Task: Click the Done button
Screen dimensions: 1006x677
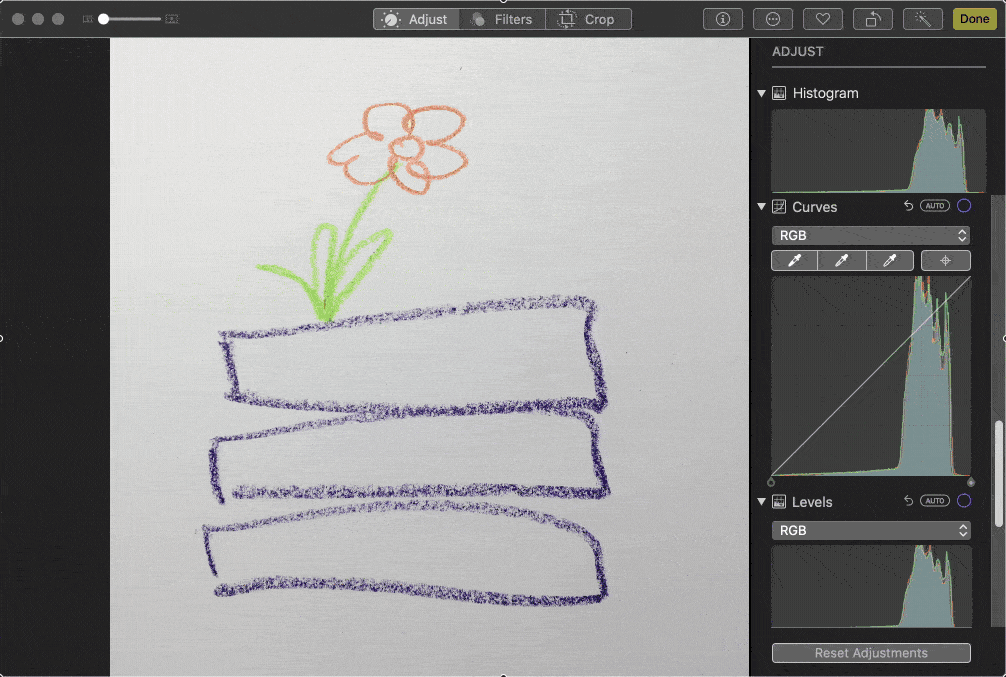Action: pyautogui.click(x=975, y=19)
